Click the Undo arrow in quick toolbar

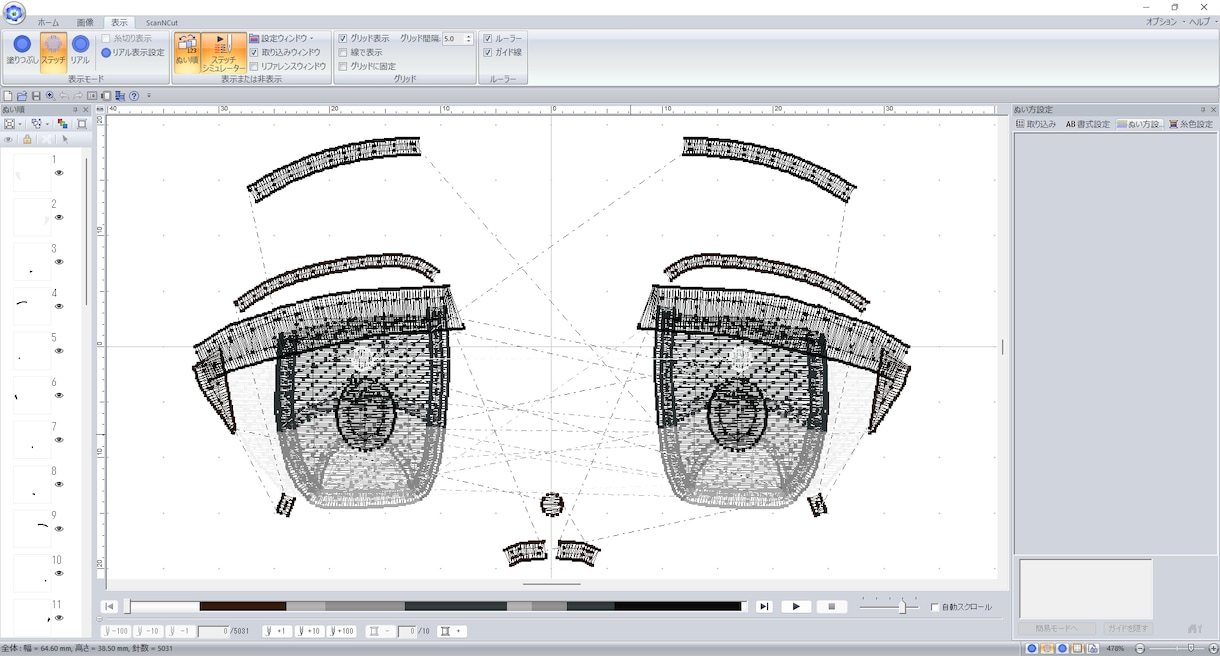click(64, 96)
